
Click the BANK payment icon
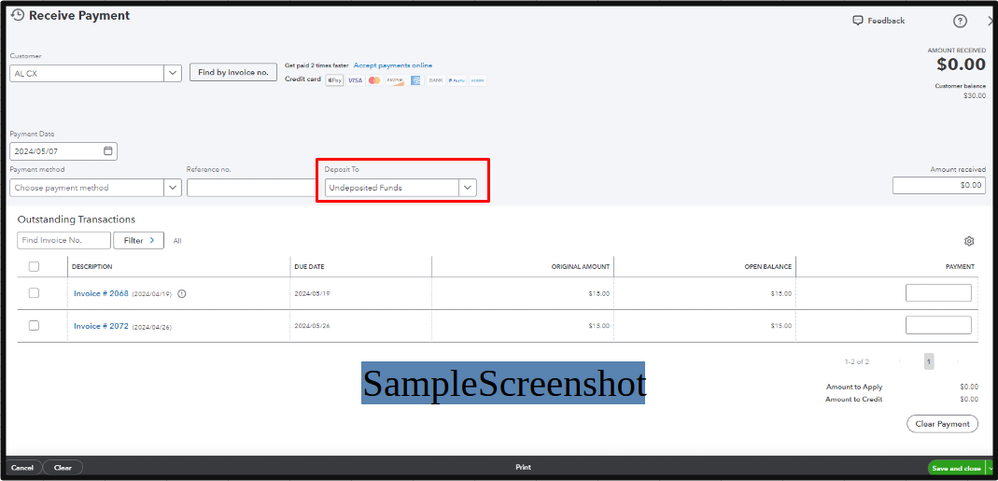point(436,80)
